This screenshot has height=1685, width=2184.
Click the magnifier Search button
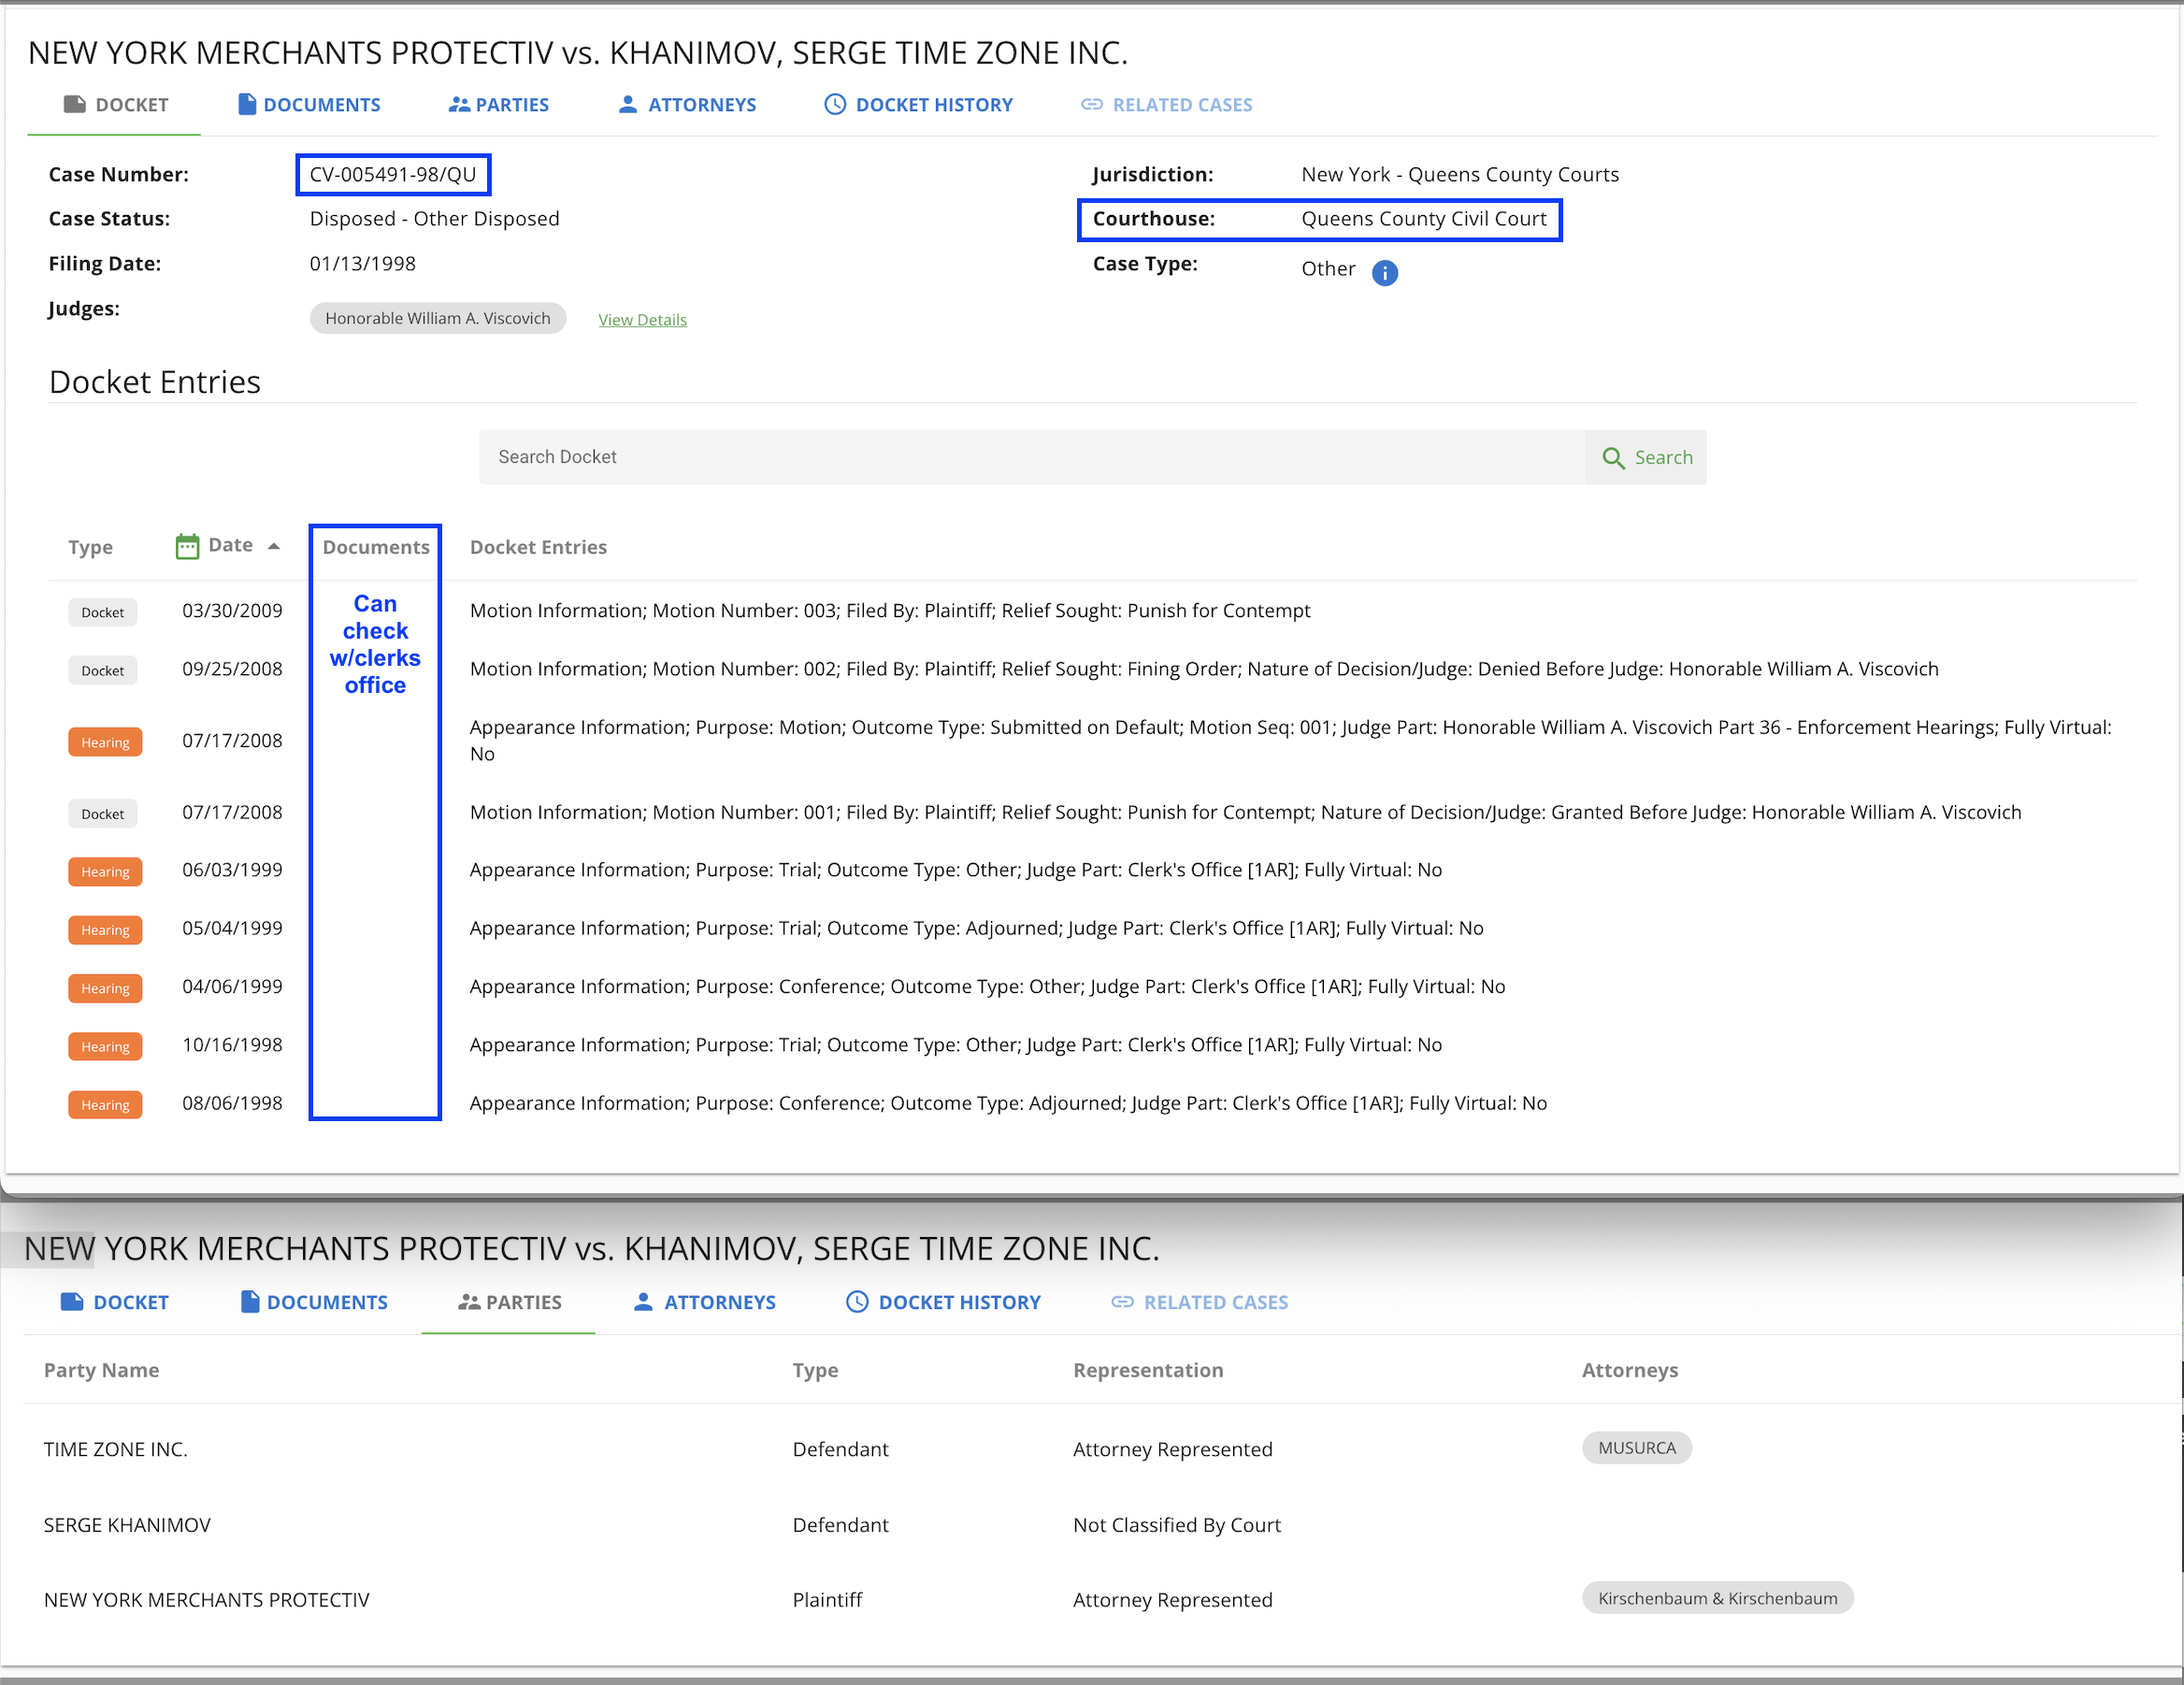(1646, 457)
